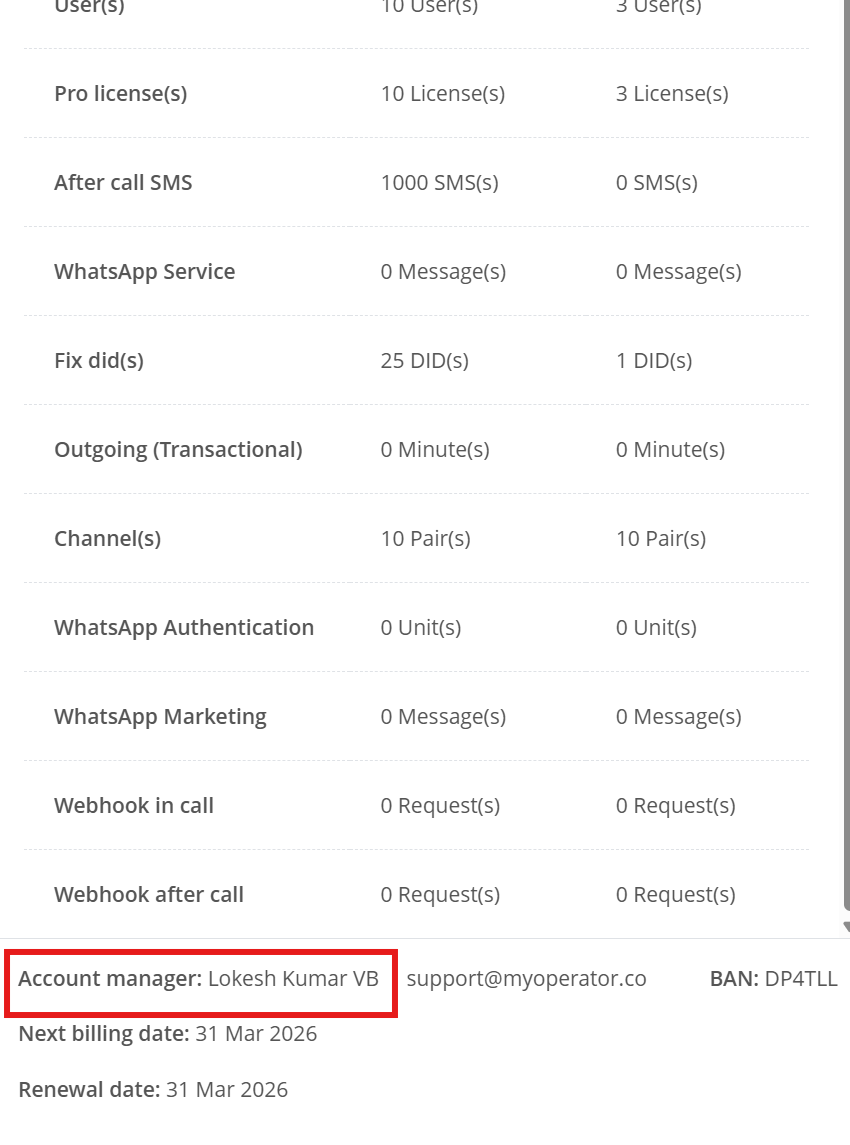Select the Outgoing (Transactional) row label
The image size is (850, 1145).
coord(178,449)
